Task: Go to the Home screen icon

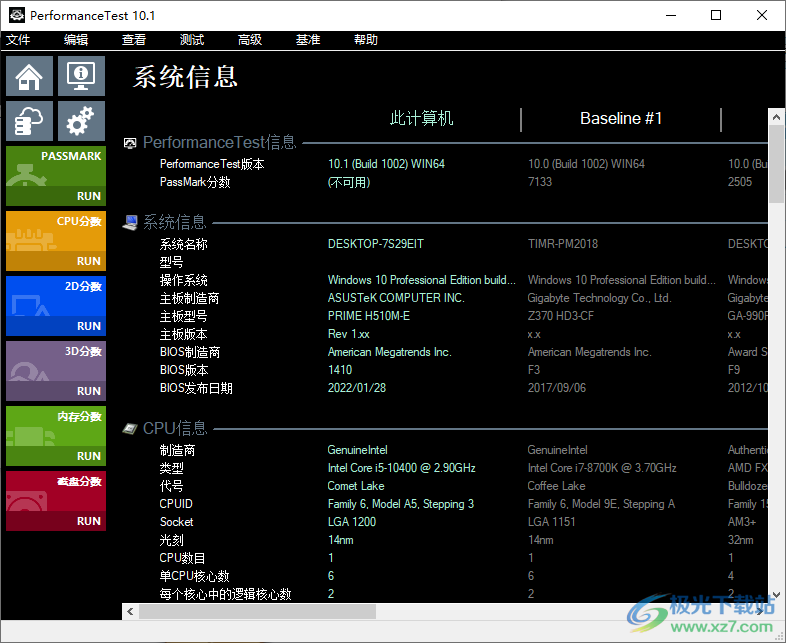Action: (x=29, y=76)
